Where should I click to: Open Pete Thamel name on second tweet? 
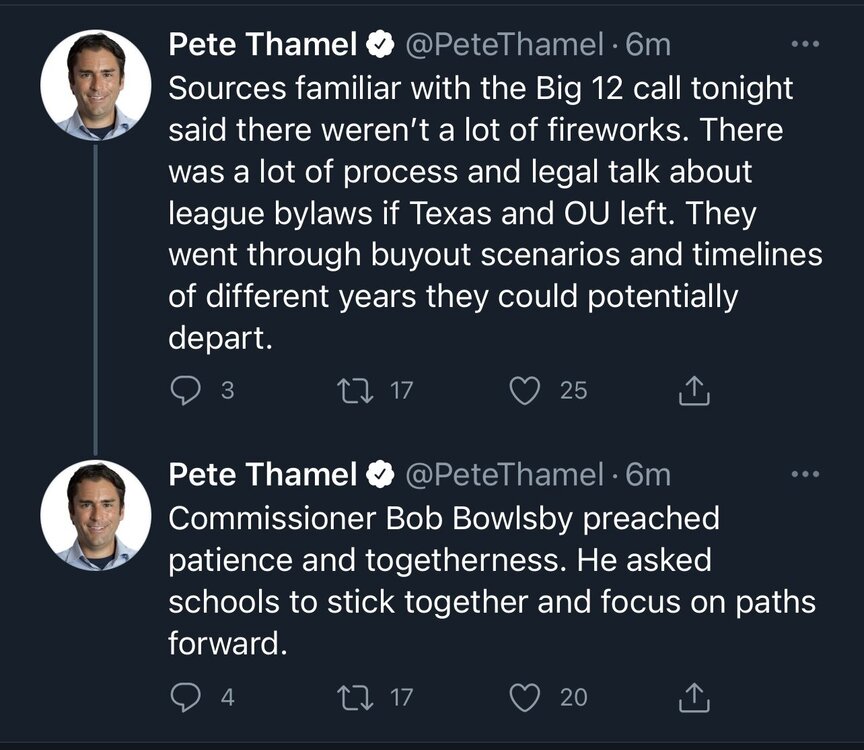[263, 474]
